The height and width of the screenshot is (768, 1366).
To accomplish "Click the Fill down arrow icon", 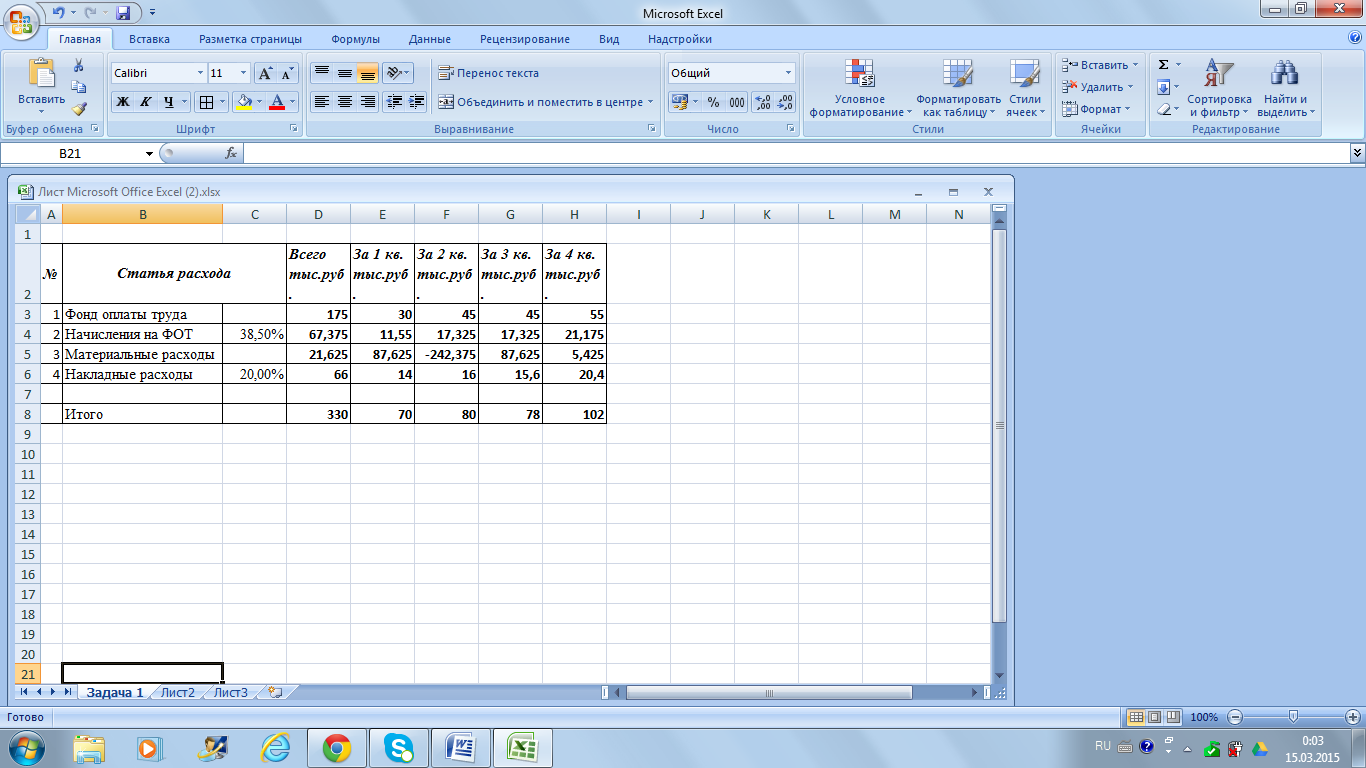I will 1163,87.
